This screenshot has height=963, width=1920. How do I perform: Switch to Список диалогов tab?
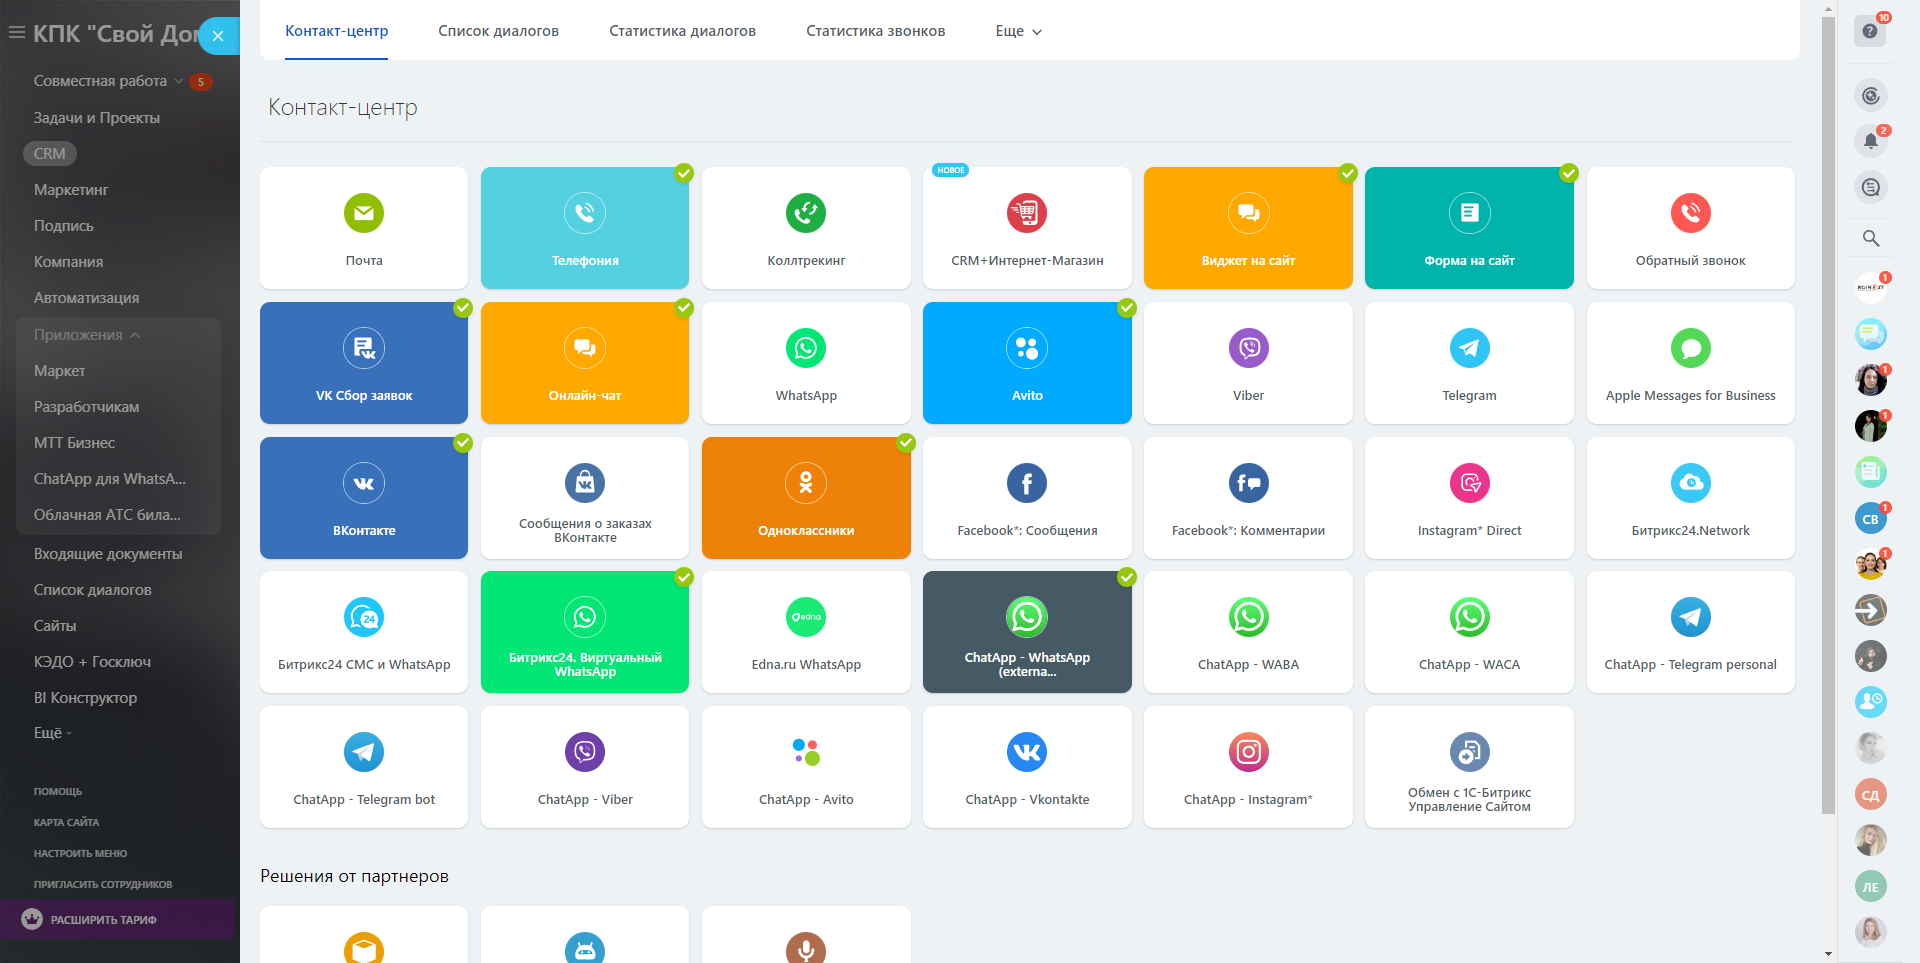tap(498, 31)
